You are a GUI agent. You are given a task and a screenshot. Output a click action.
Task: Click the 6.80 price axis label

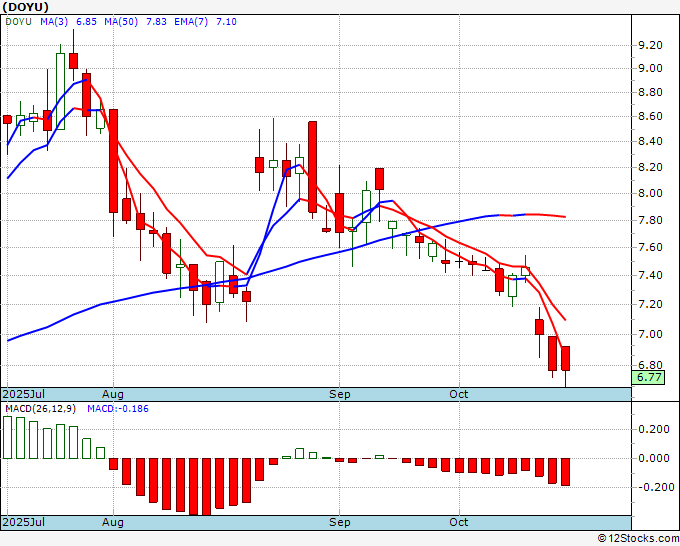click(650, 365)
